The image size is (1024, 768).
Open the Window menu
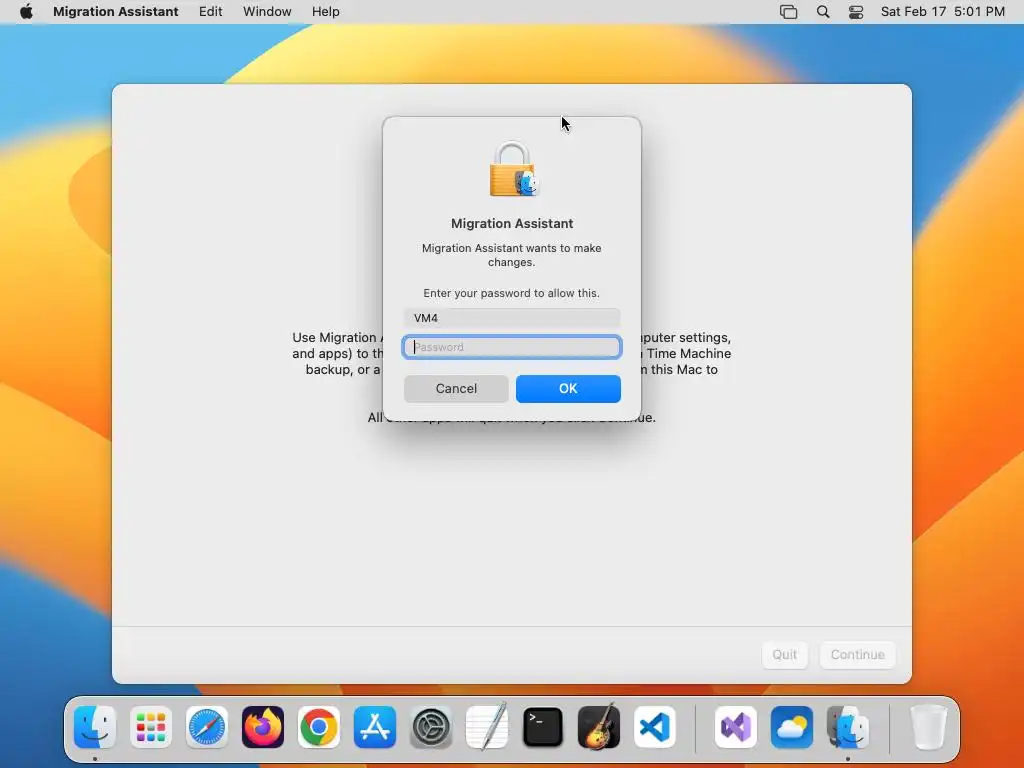(x=267, y=12)
